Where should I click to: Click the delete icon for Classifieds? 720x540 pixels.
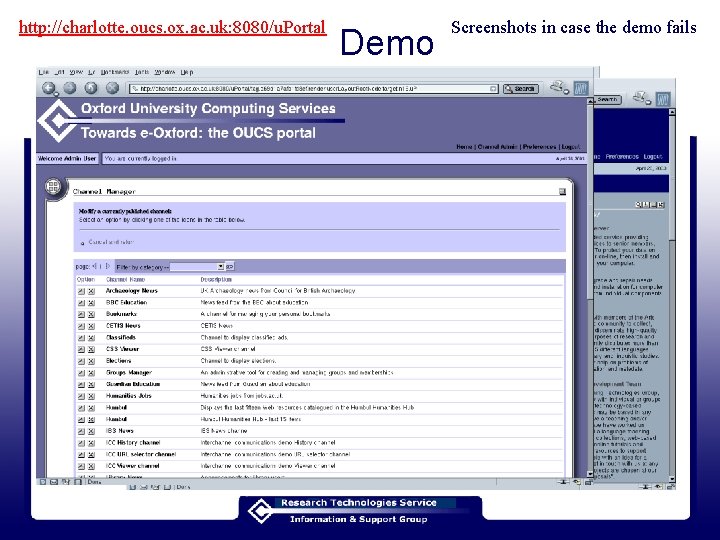point(91,338)
